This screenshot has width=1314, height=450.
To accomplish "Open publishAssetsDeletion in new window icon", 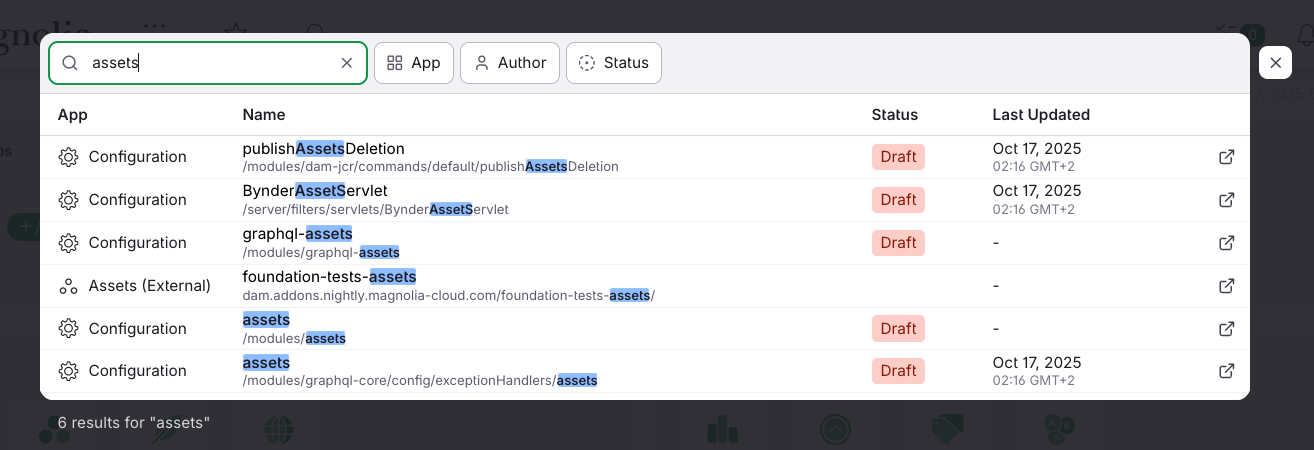I will [1226, 157].
